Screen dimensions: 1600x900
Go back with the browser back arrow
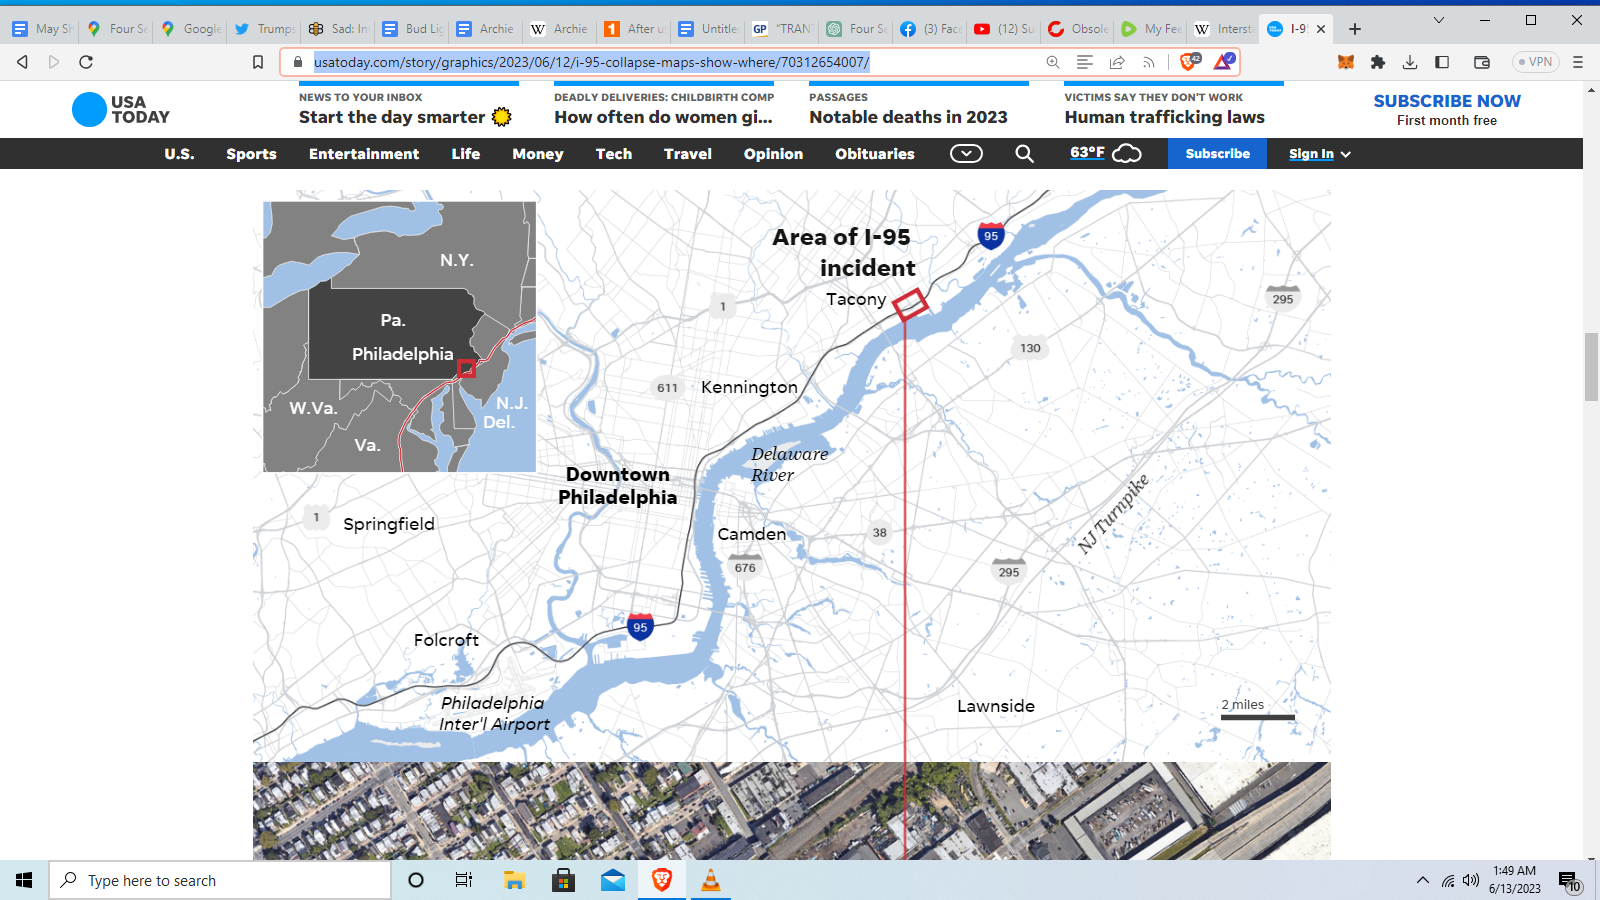pos(22,62)
